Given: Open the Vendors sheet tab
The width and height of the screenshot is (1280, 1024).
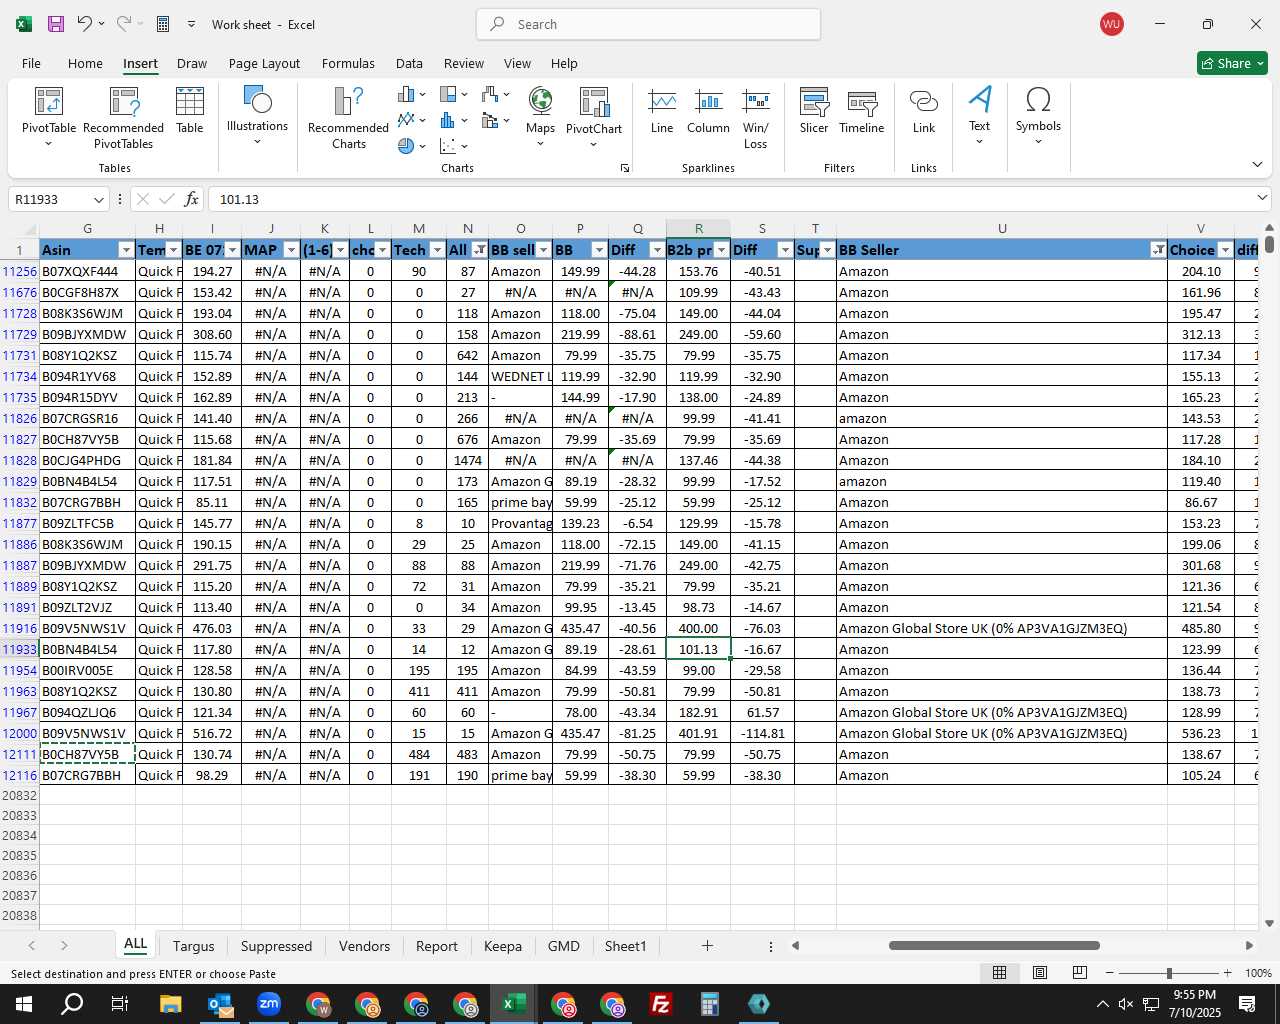Looking at the screenshot, I should 364,946.
